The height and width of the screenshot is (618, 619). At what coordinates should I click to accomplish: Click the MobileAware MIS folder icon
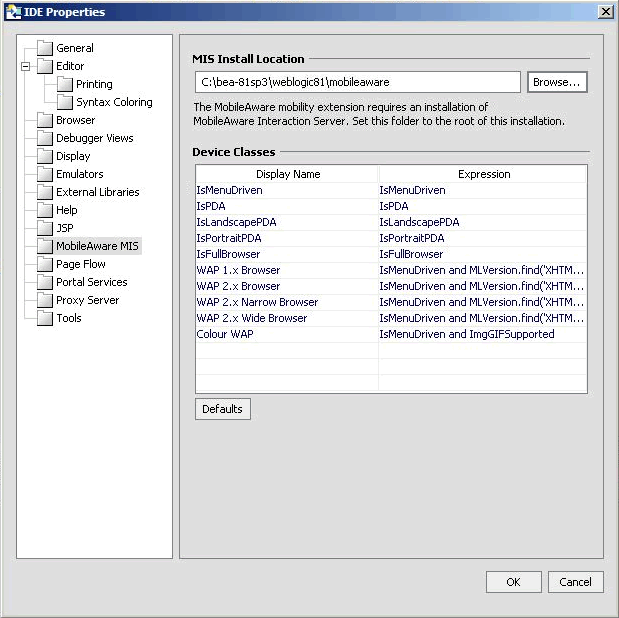[45, 246]
